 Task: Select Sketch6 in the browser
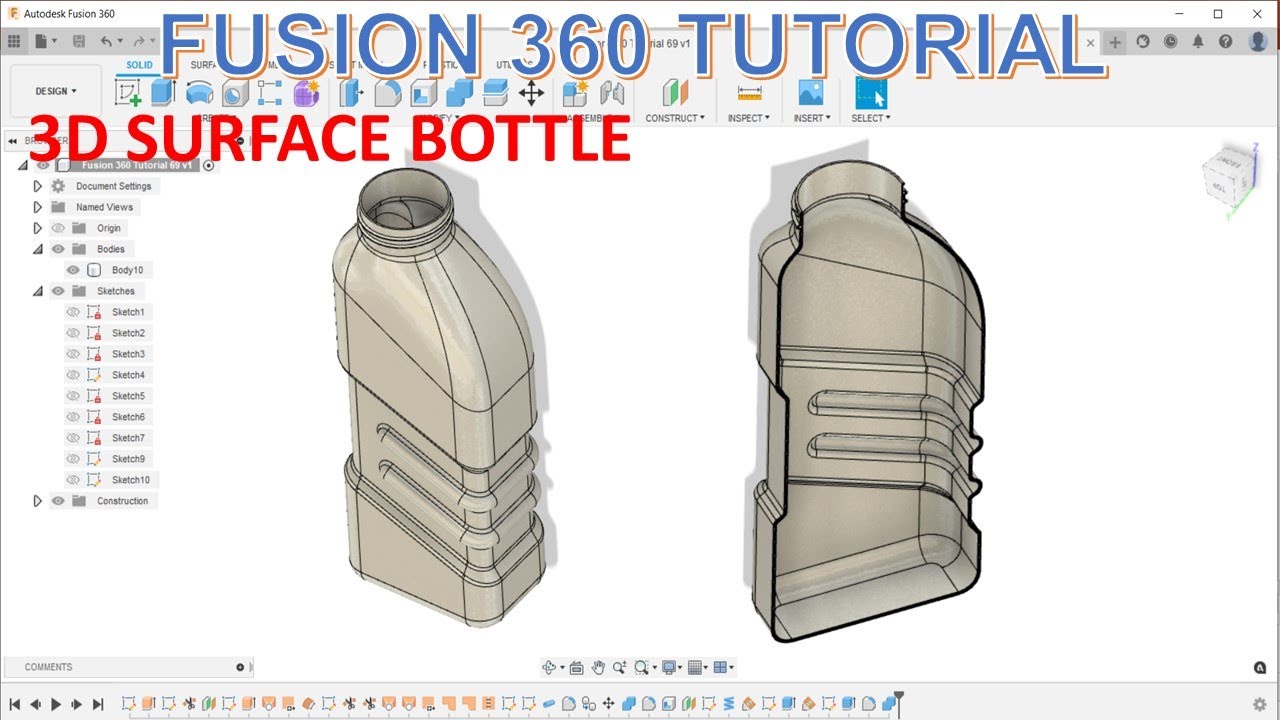(128, 417)
